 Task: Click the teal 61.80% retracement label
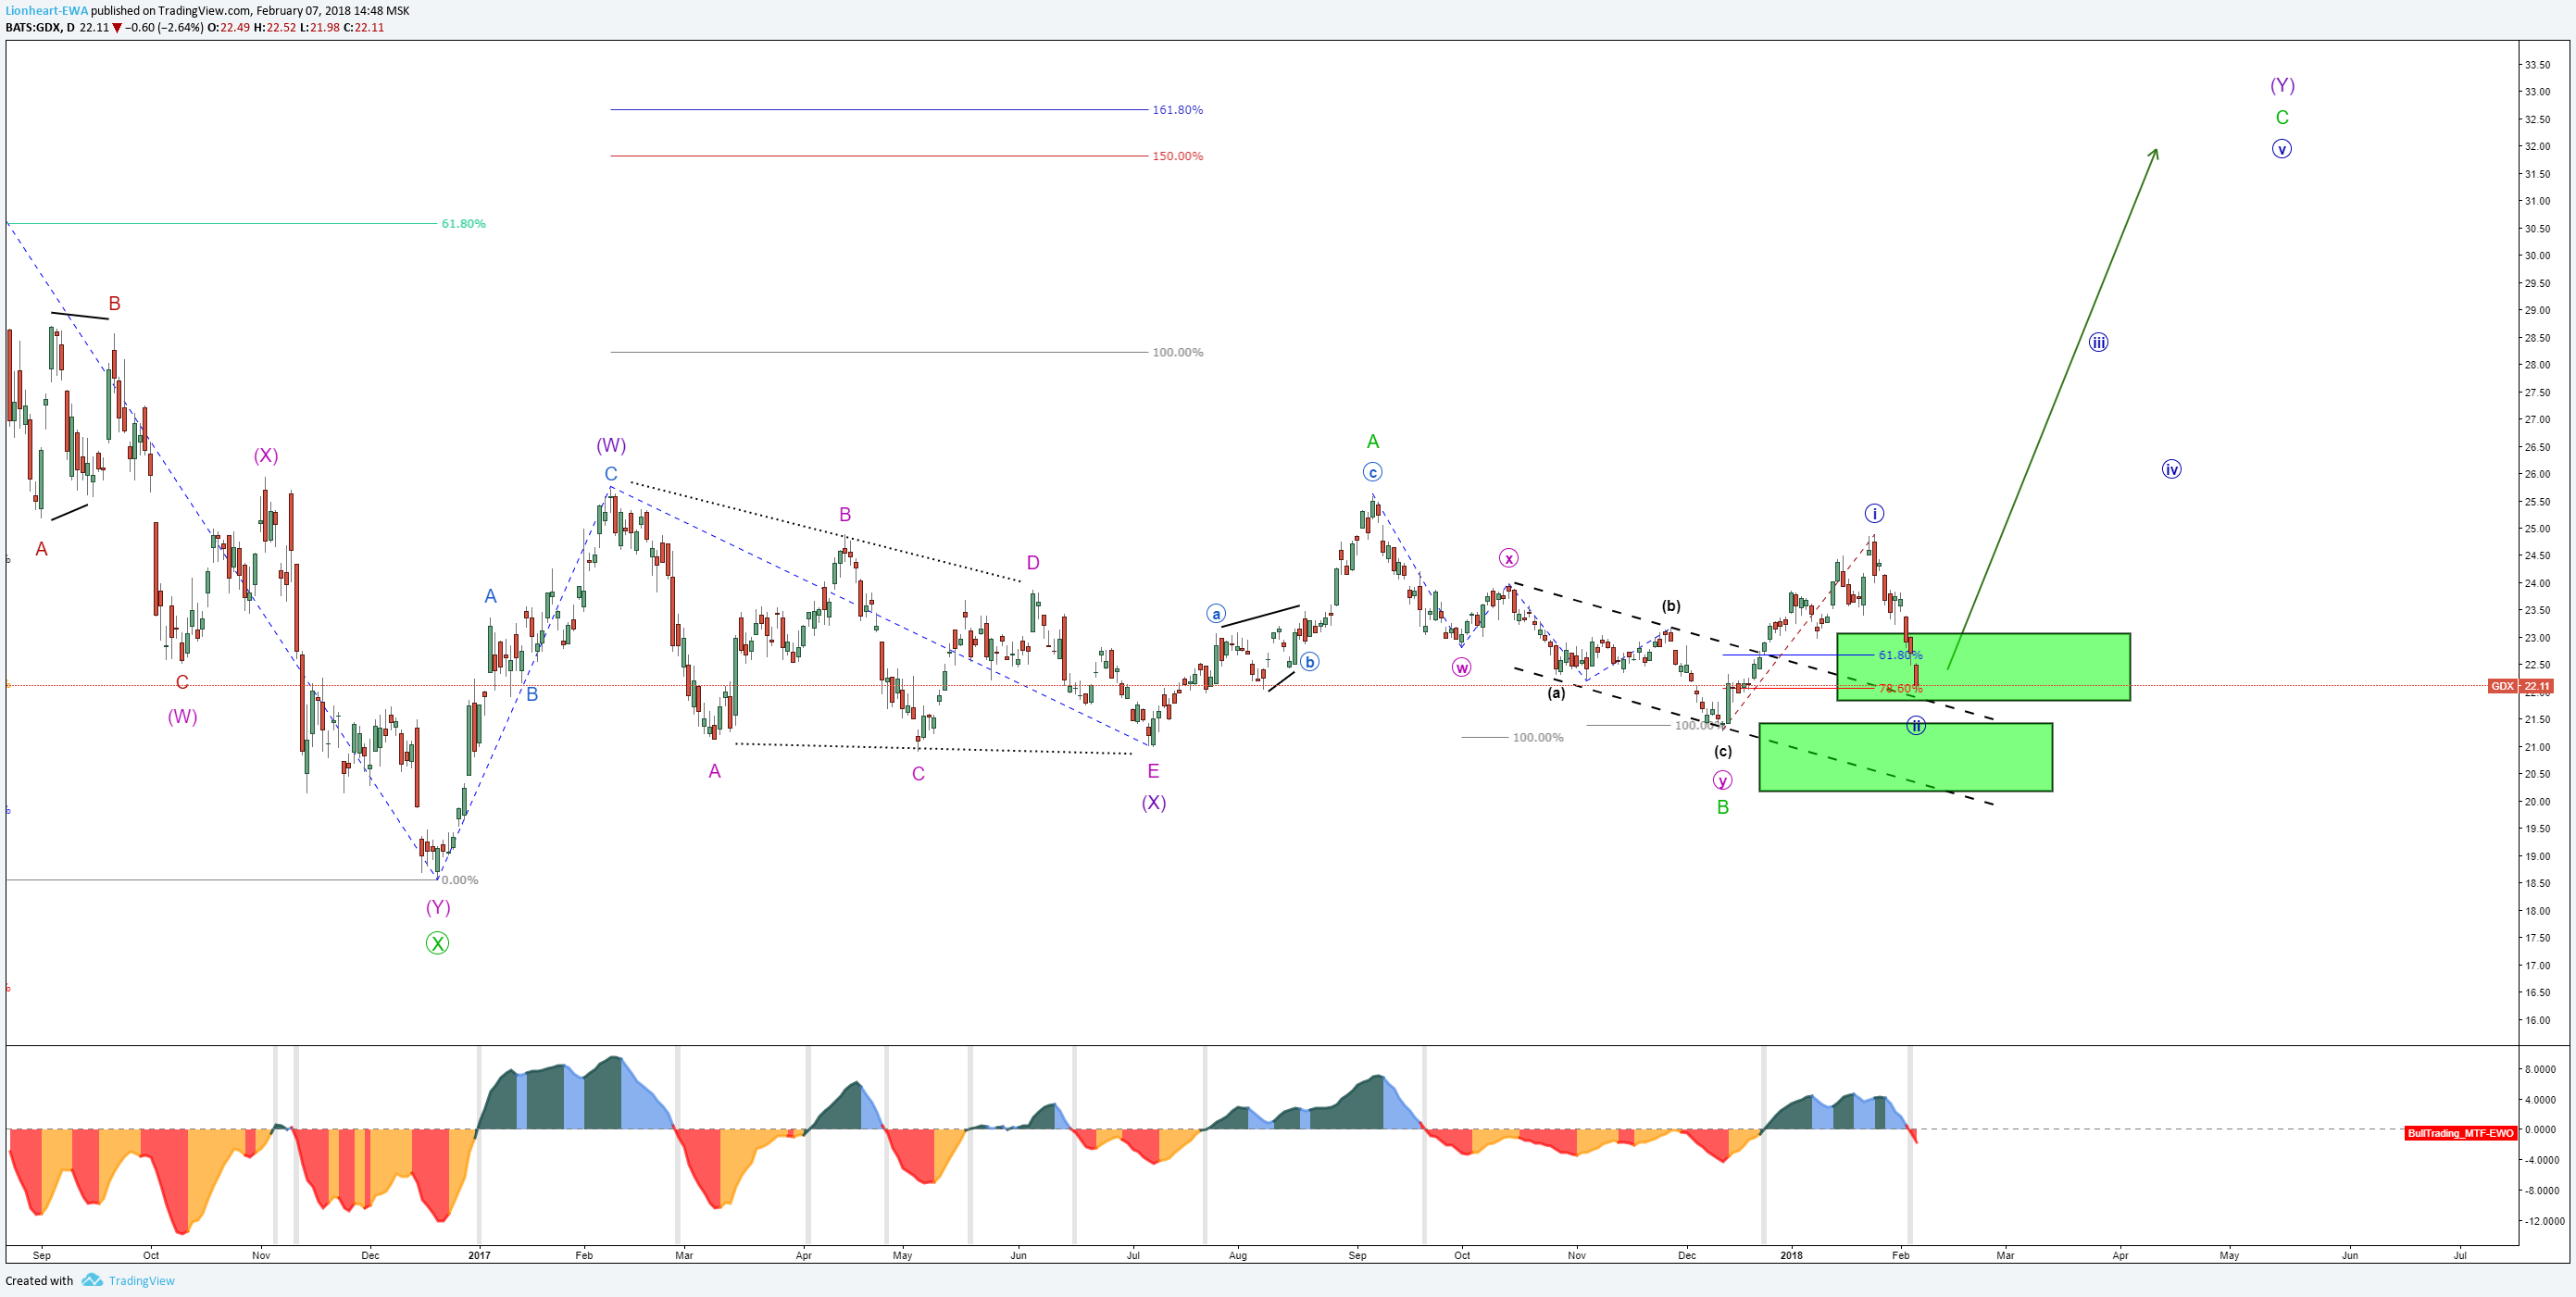tap(464, 224)
